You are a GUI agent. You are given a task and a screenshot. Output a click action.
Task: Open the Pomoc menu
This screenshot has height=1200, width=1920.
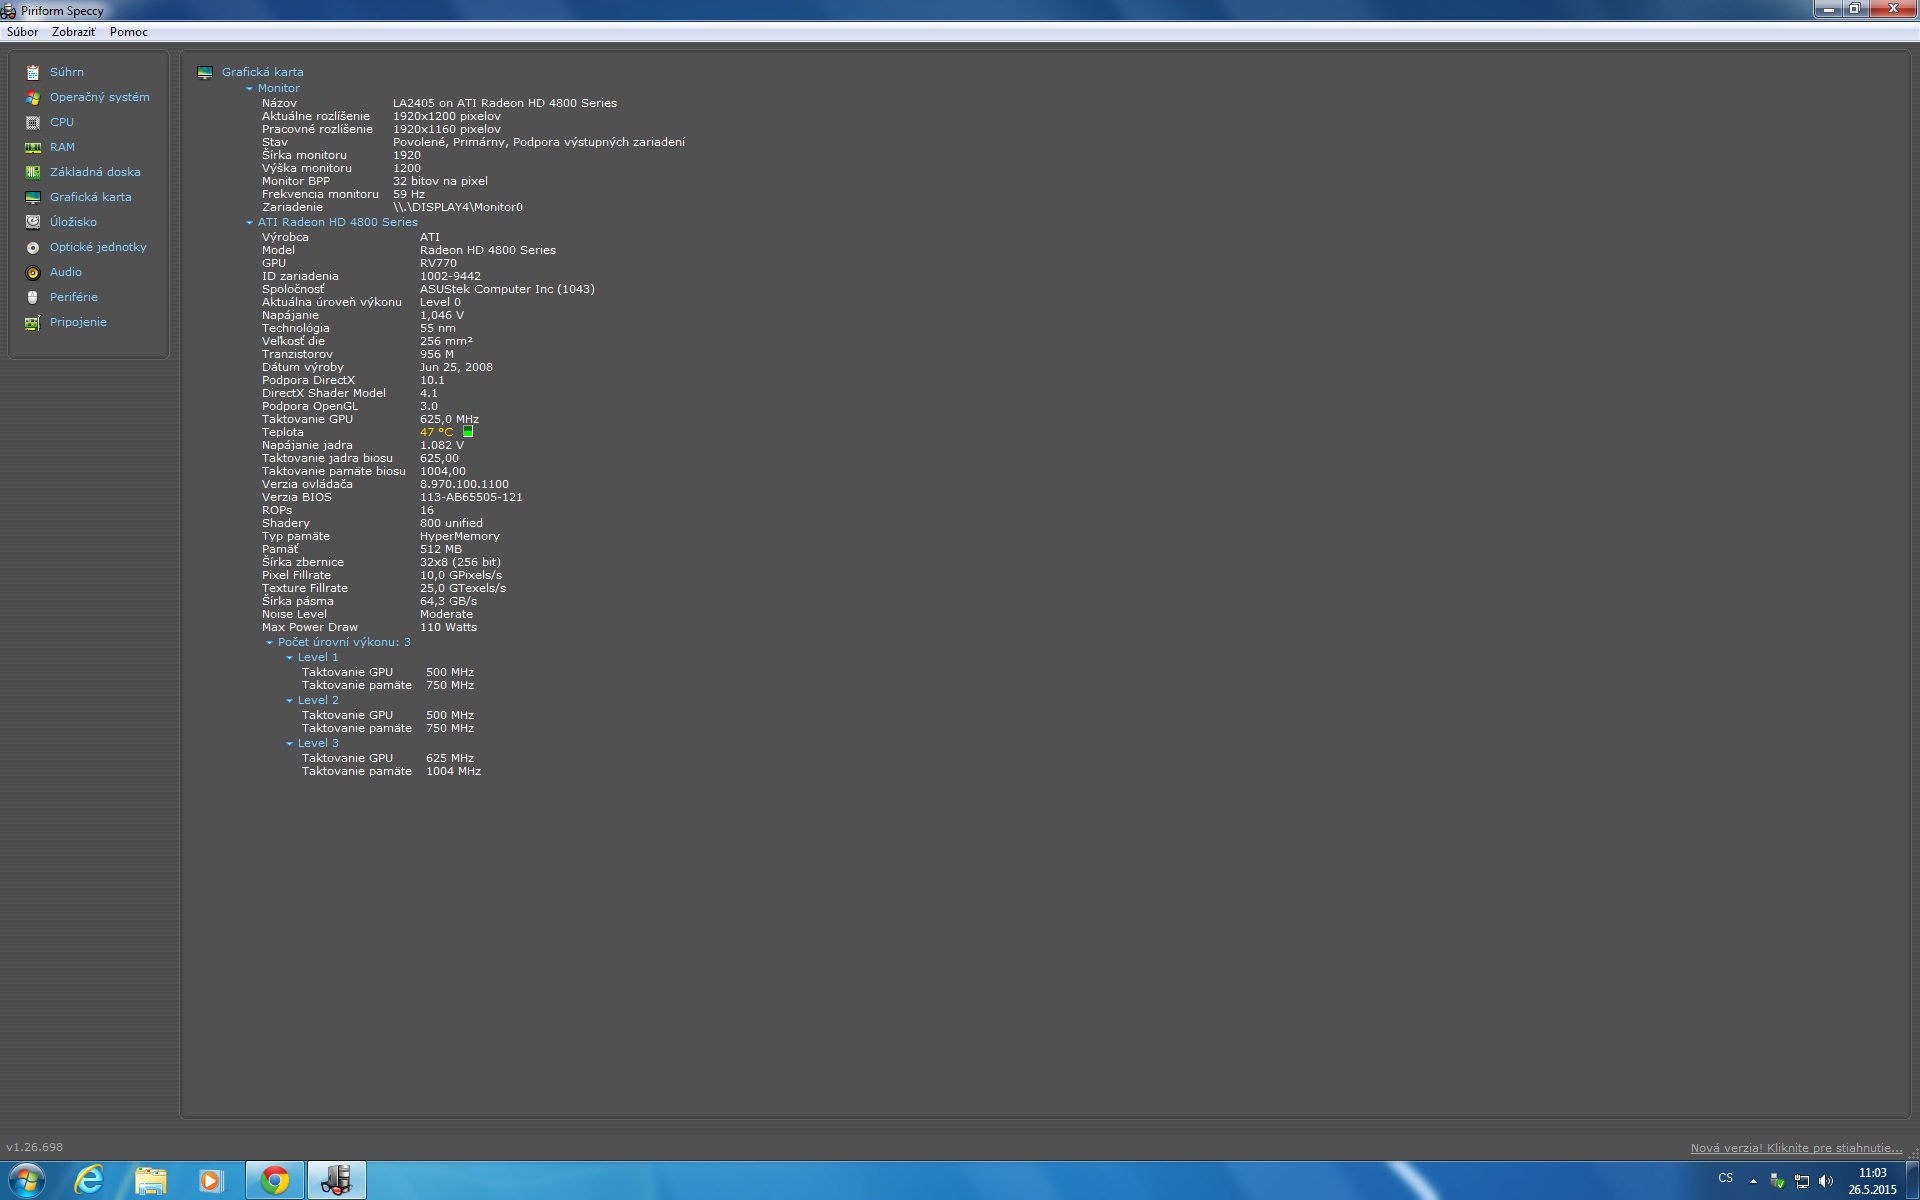129,32
